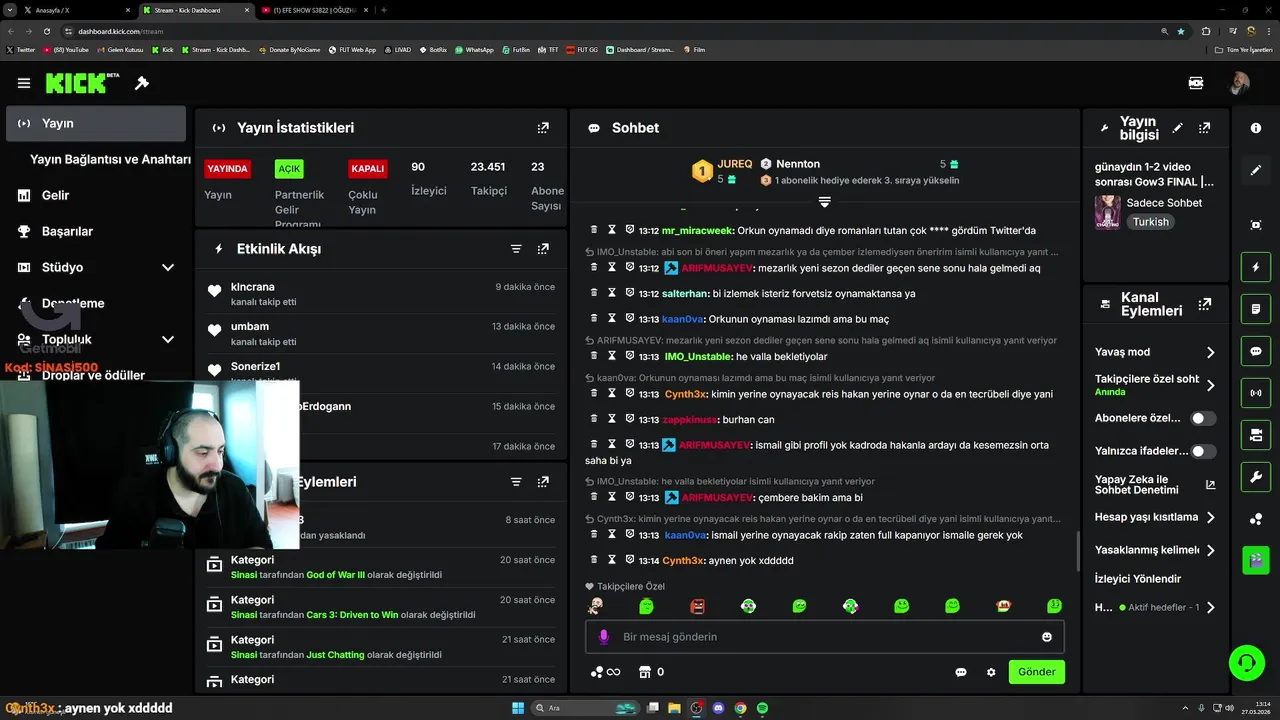Pop out the moderator Eylemleri panel
The image size is (1280, 720).
(x=543, y=482)
